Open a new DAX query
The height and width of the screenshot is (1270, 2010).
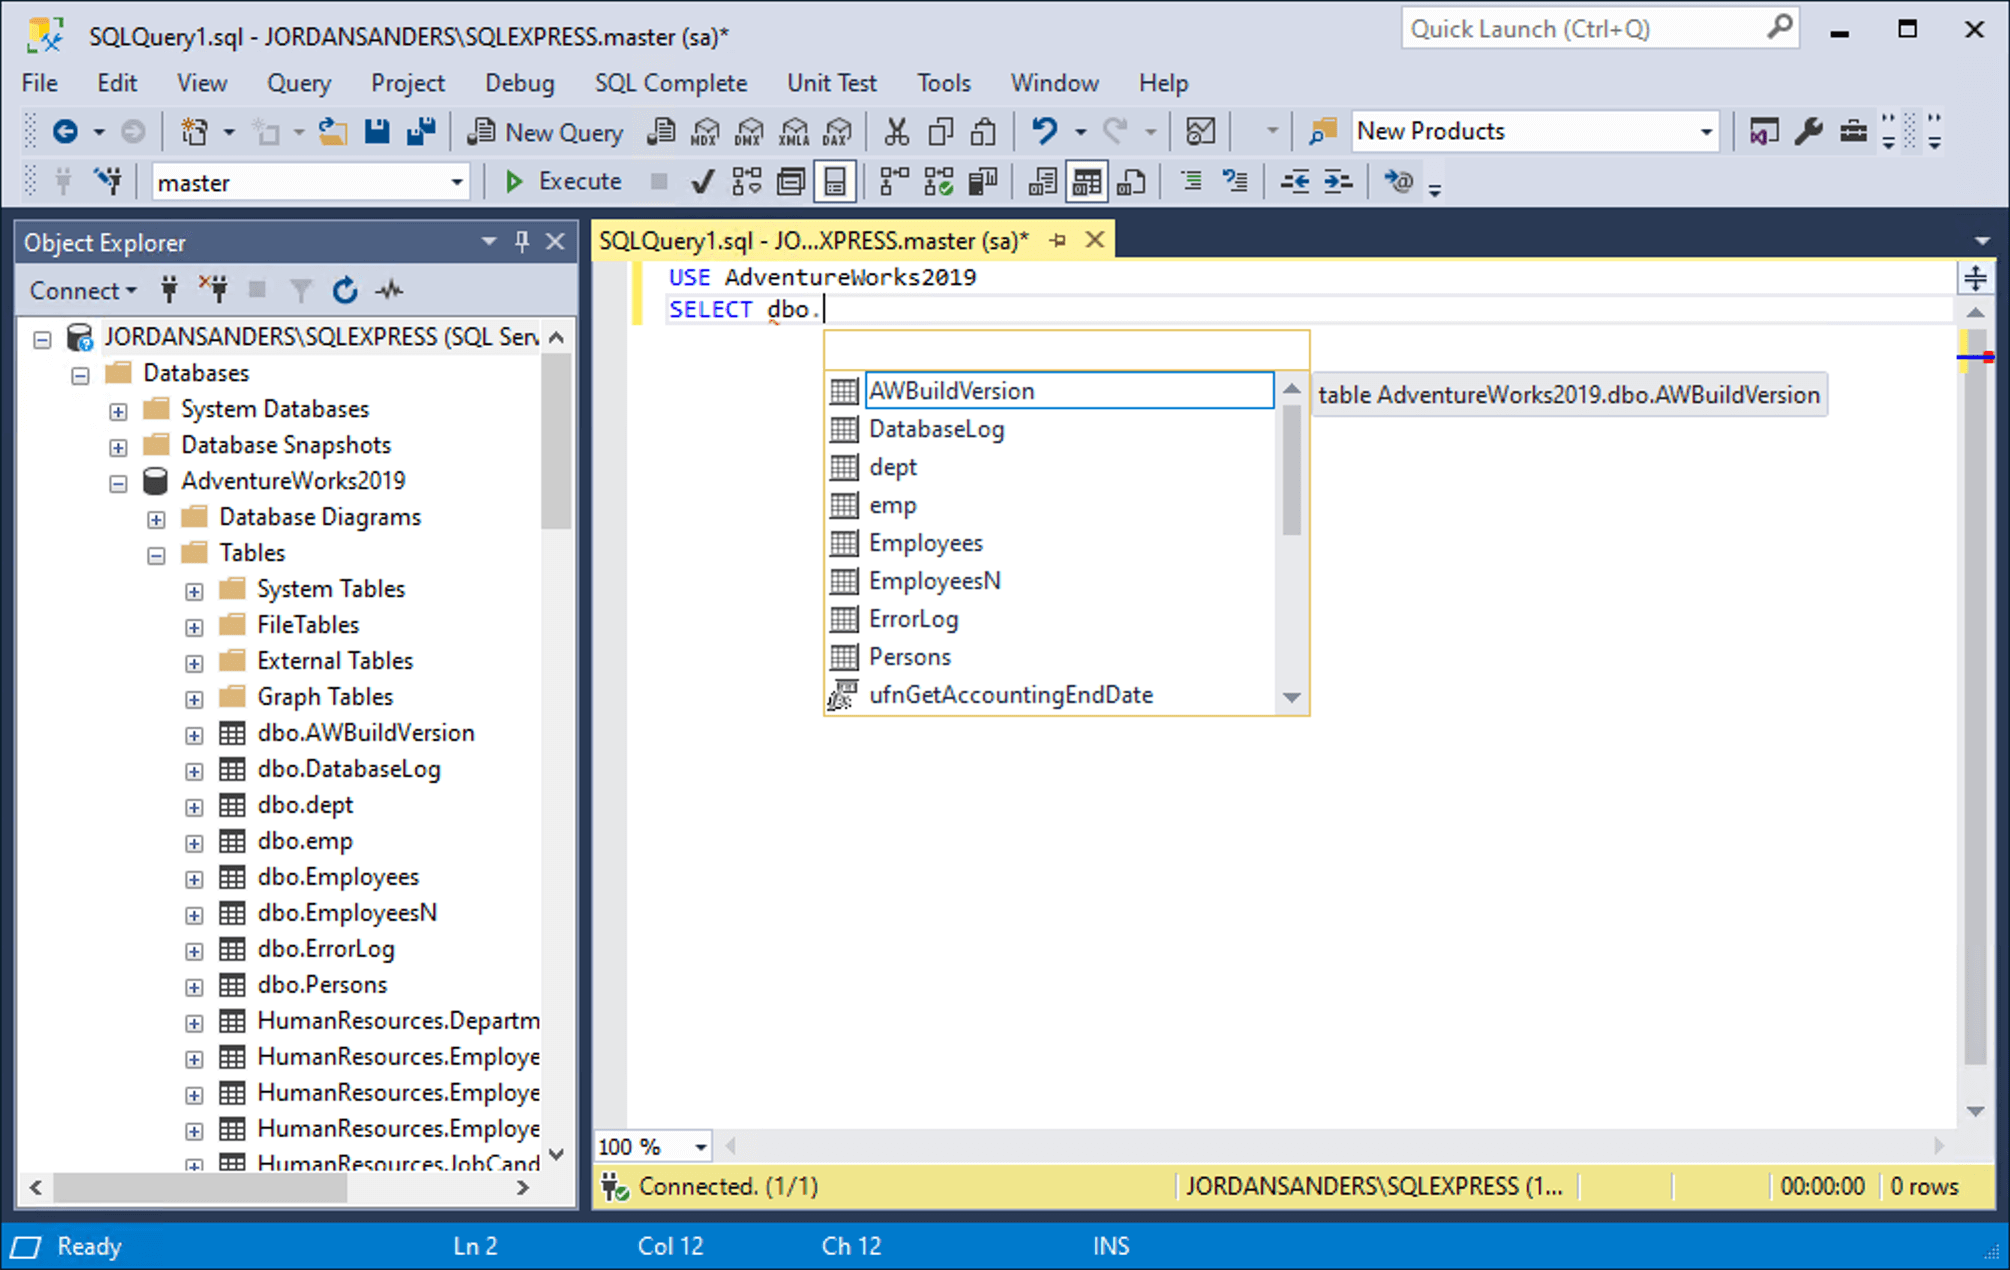tap(838, 131)
